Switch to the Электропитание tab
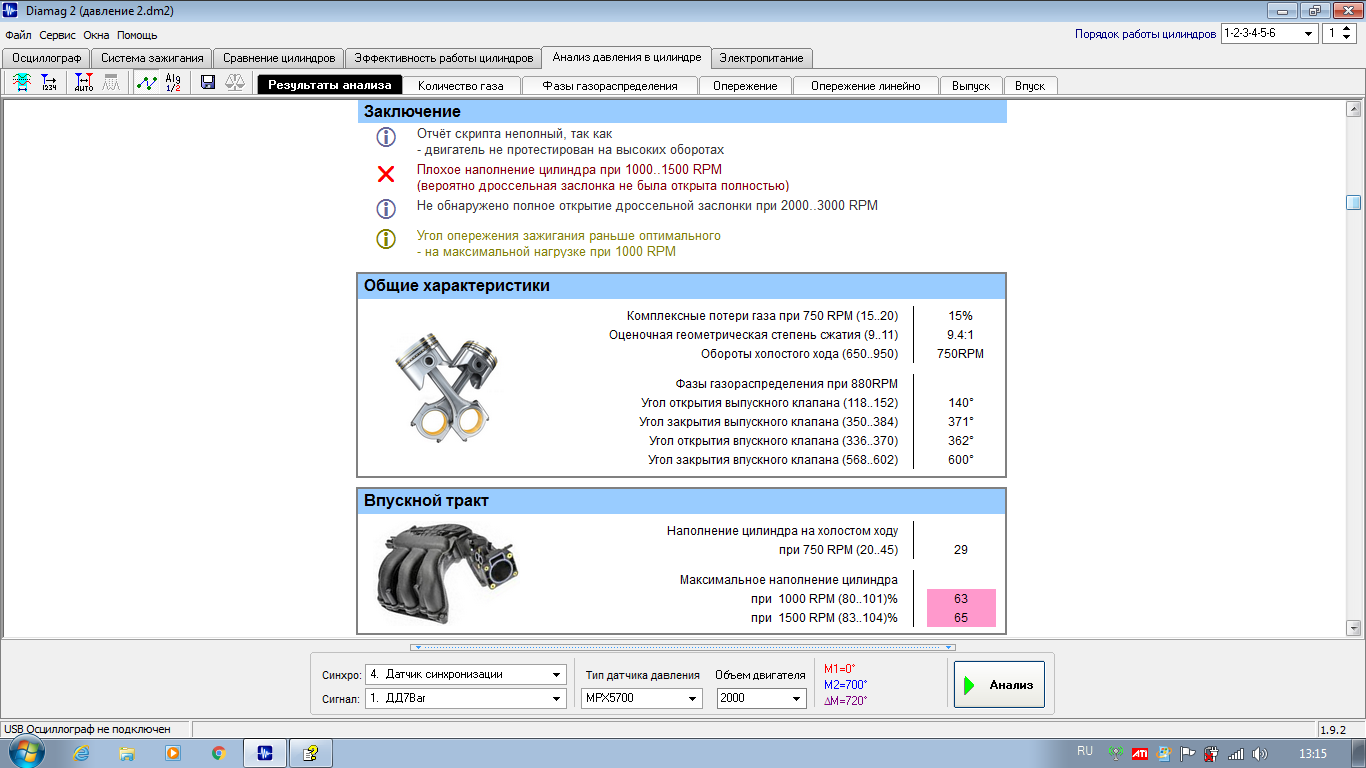 tap(761, 58)
